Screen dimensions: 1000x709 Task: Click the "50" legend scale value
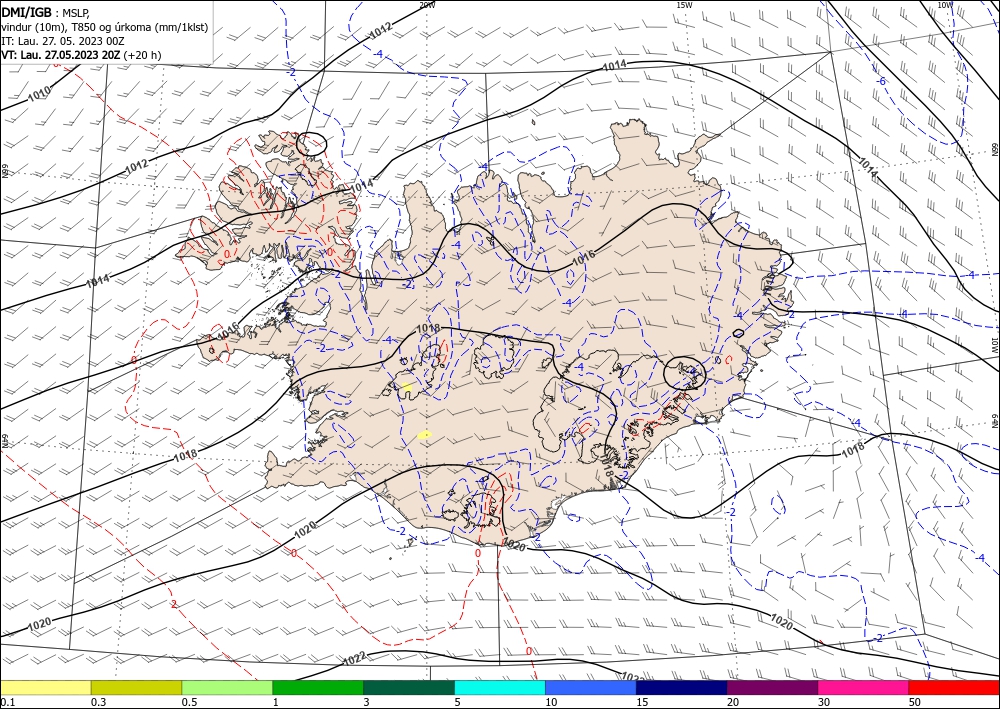pos(915,702)
